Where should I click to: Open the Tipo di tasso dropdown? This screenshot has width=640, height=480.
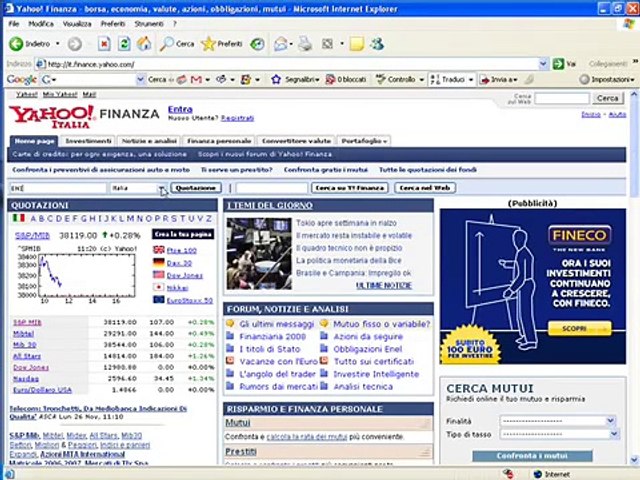(614, 434)
